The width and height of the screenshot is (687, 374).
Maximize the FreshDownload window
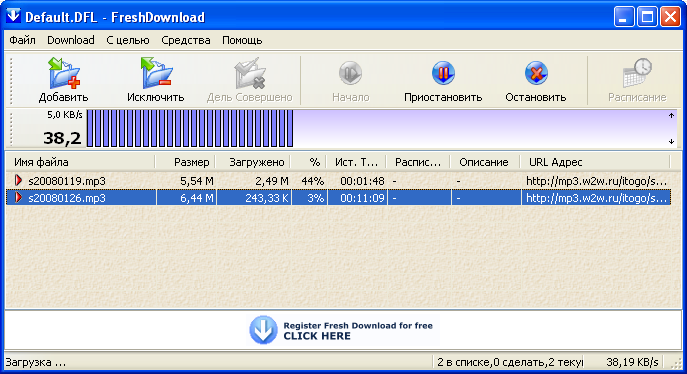[647, 17]
